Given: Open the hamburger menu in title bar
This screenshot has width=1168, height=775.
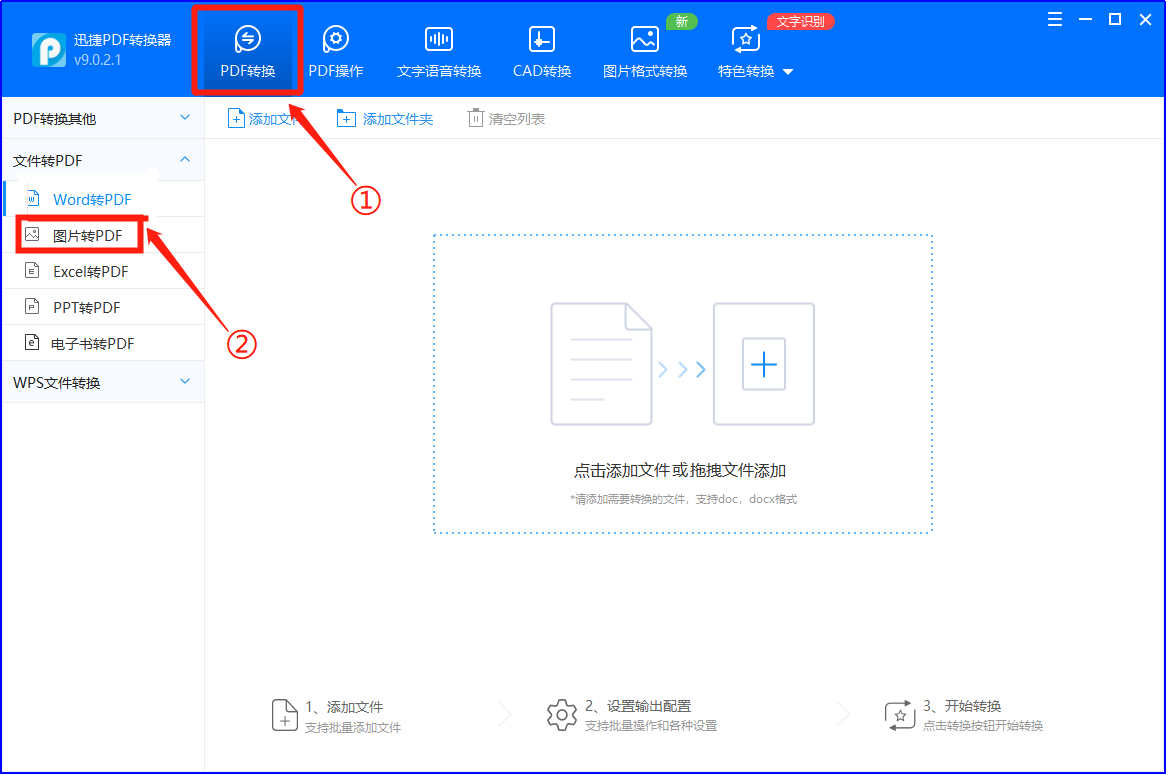Looking at the screenshot, I should [1055, 19].
